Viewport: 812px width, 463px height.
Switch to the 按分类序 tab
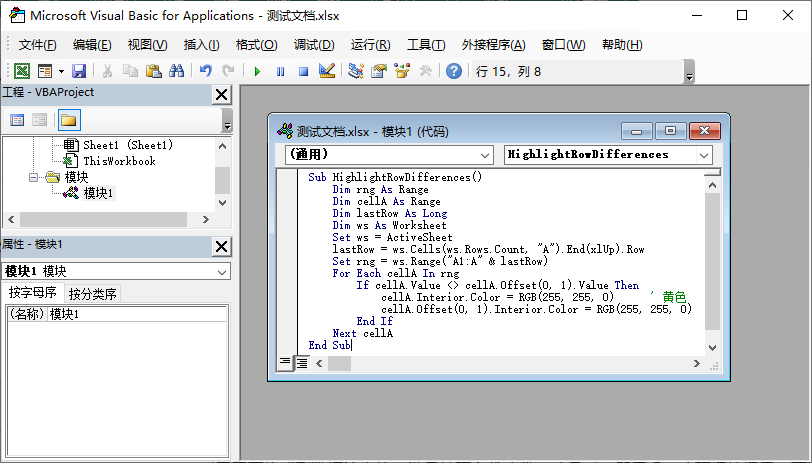click(92, 294)
